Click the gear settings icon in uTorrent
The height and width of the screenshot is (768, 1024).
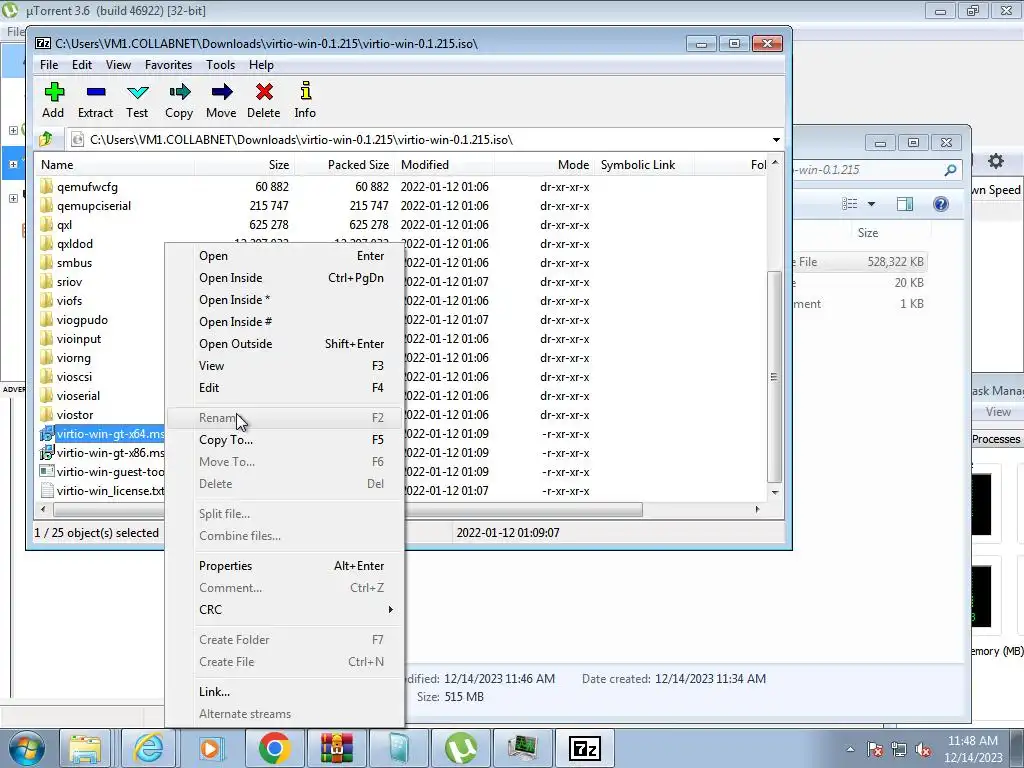995,161
